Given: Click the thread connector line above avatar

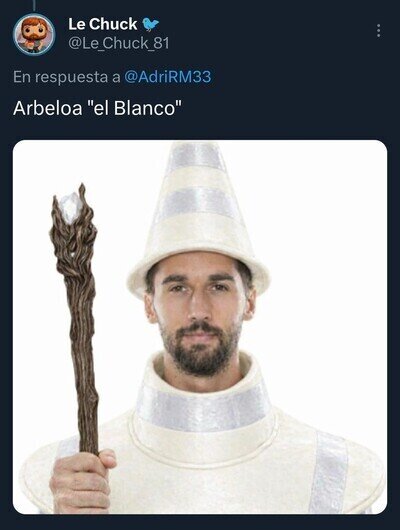Looking at the screenshot, I should pyautogui.click(x=34, y=5).
